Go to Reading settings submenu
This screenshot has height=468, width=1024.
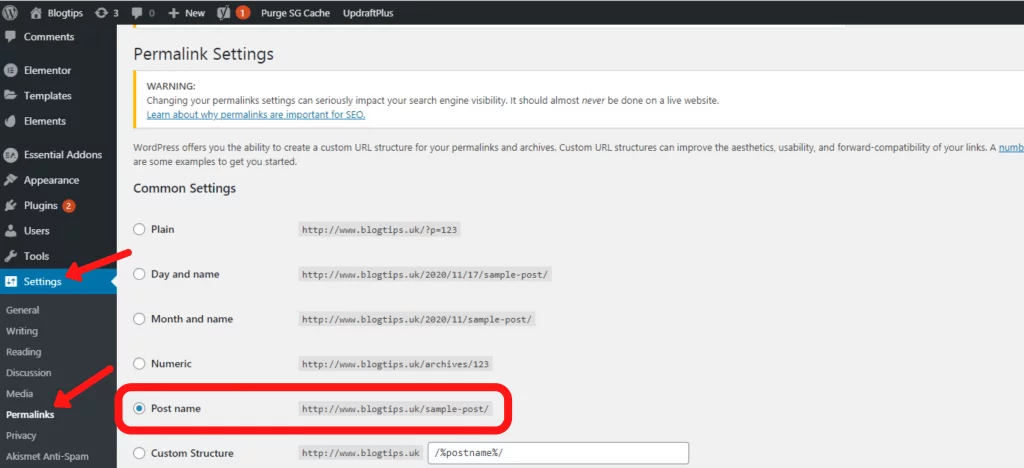tap(24, 352)
